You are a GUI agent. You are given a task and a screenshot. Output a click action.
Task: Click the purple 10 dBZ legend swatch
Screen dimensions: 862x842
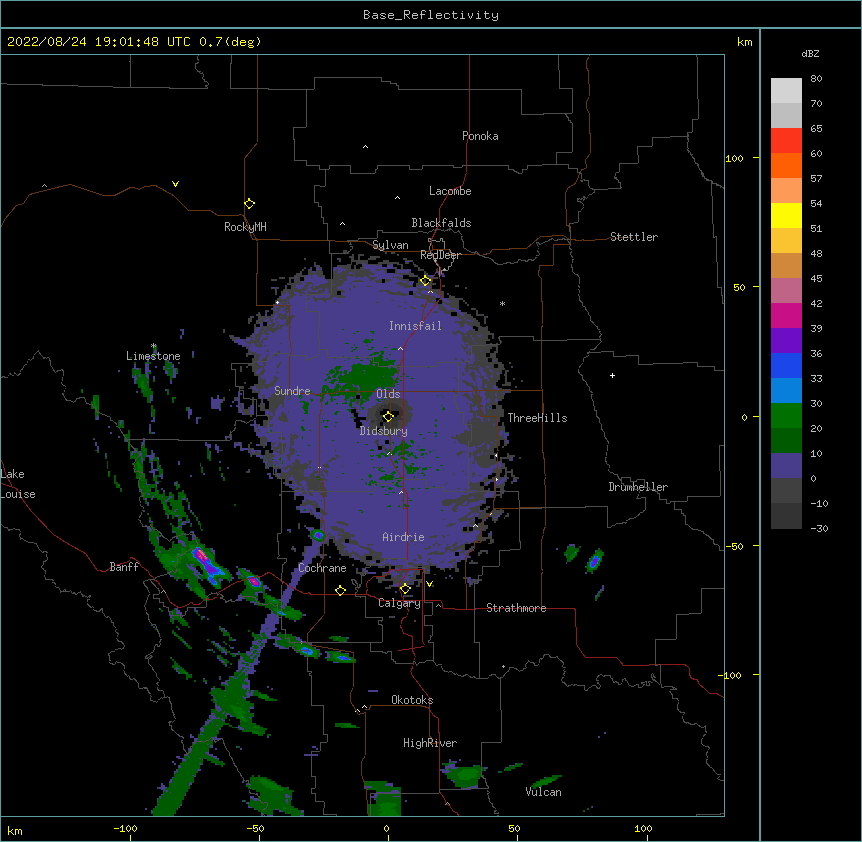[x=786, y=466]
